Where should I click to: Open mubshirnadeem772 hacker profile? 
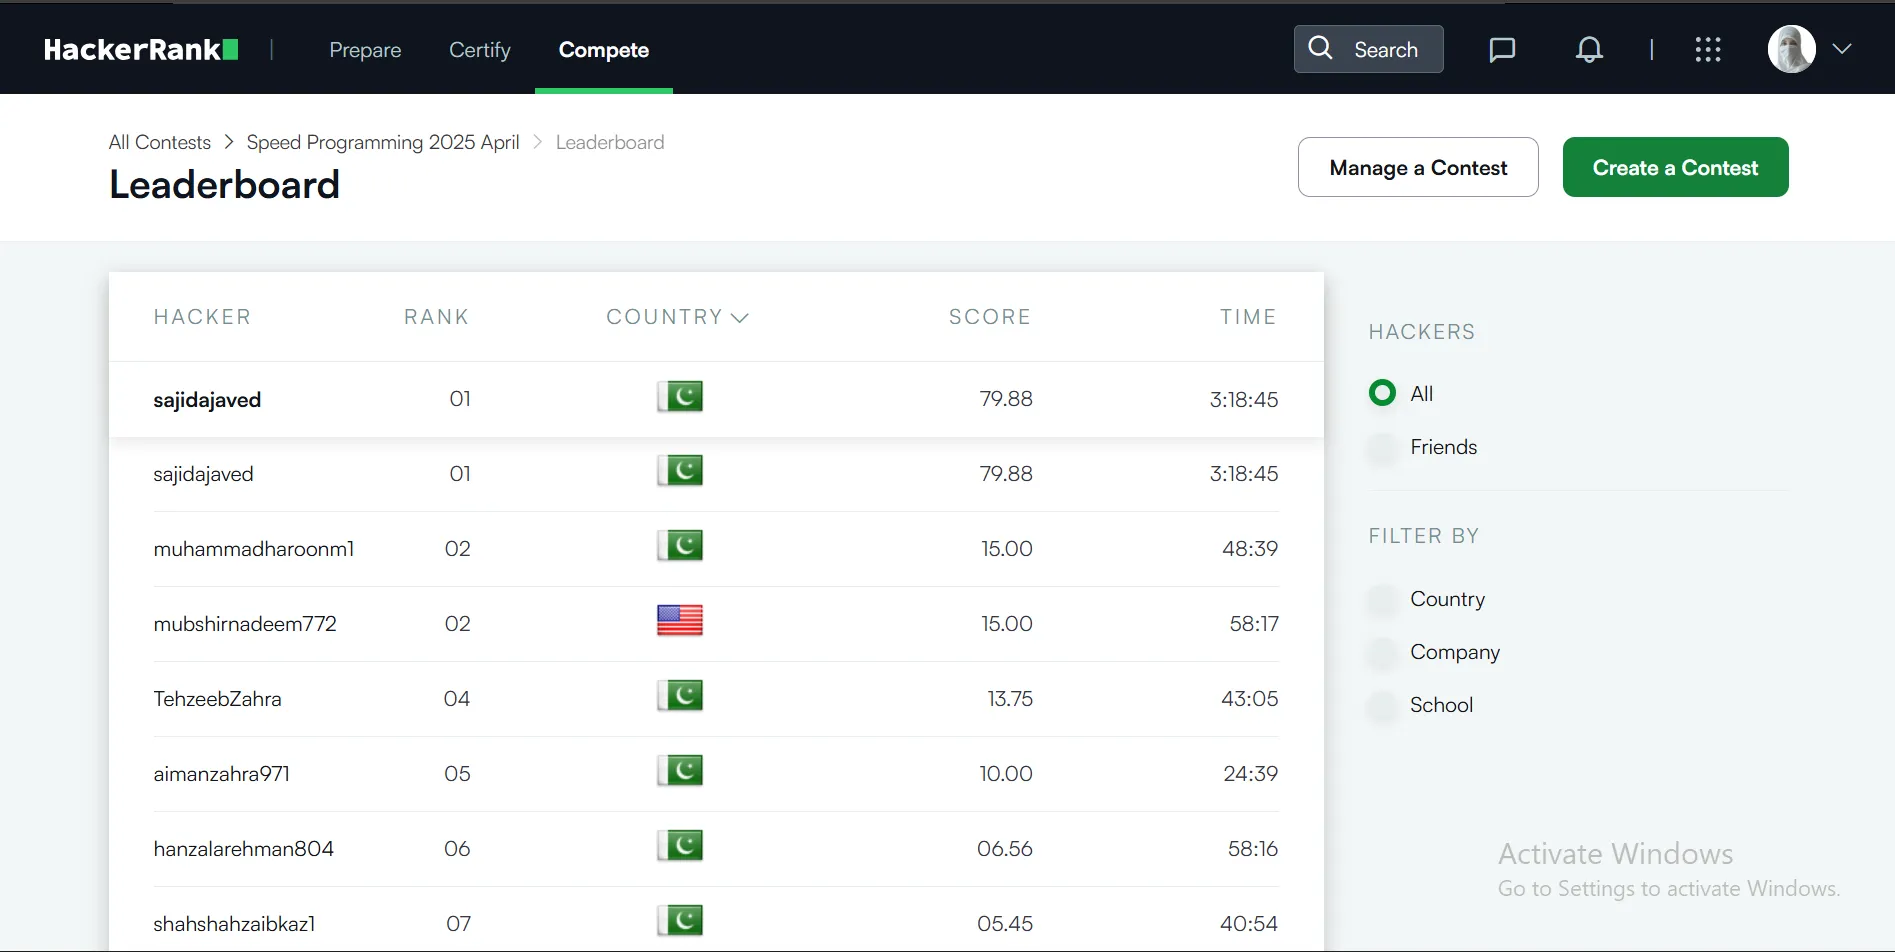pos(245,624)
